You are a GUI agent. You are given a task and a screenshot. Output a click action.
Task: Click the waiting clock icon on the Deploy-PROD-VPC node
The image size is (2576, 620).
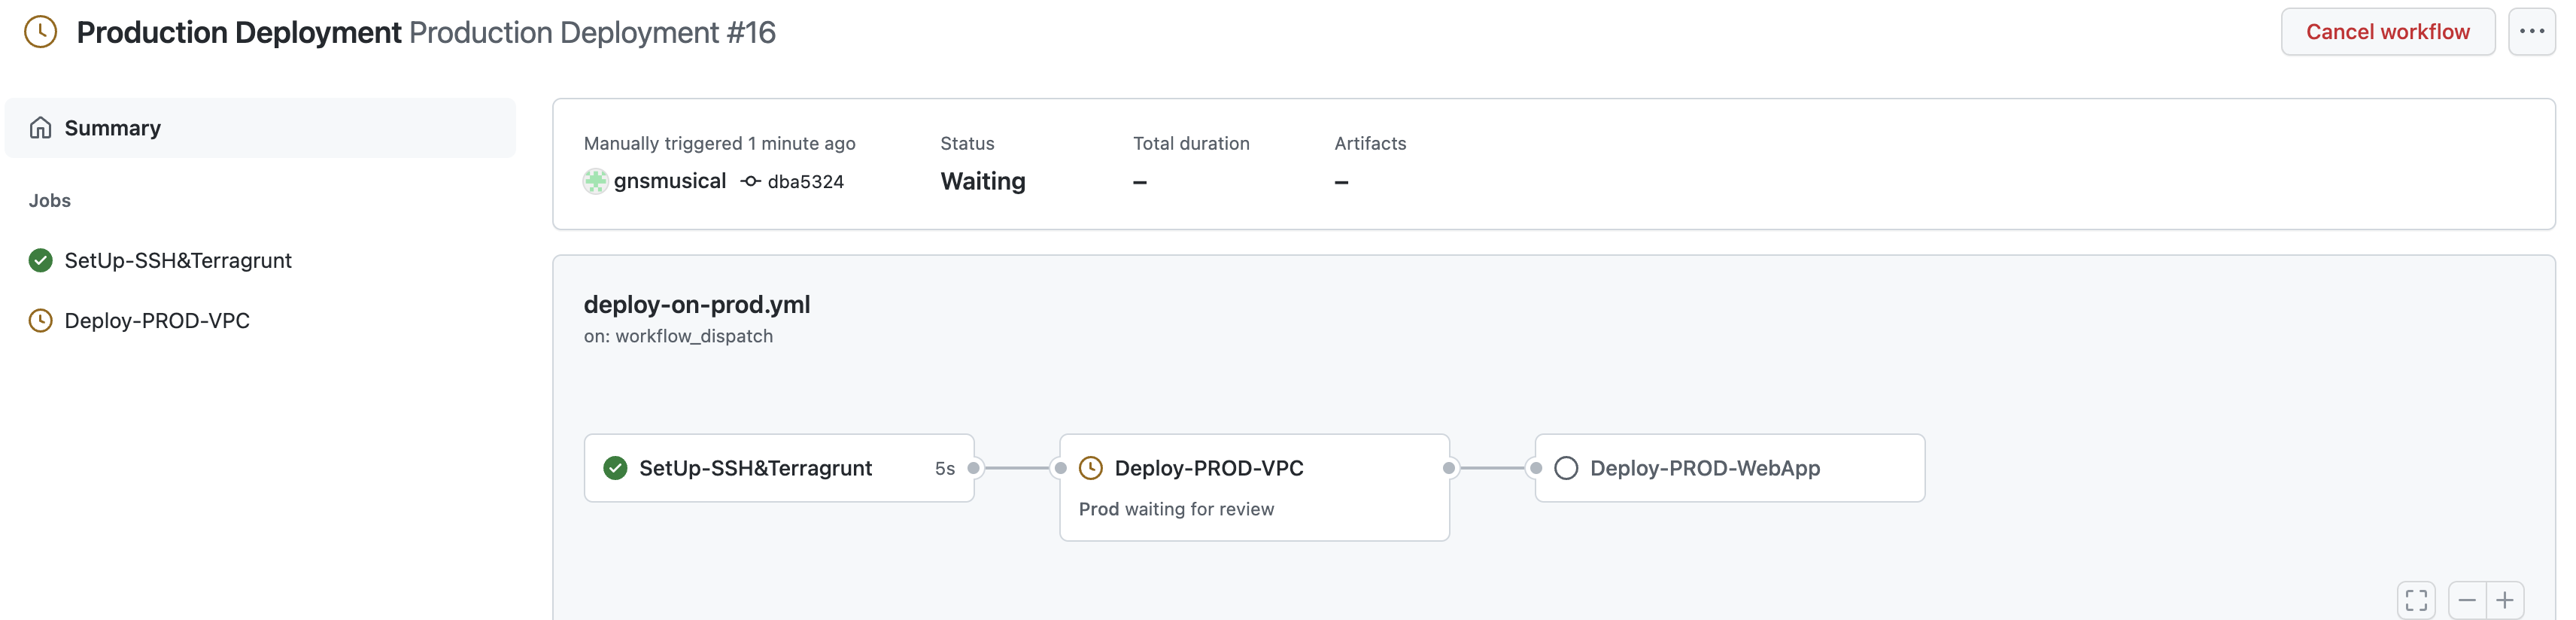[x=1091, y=468]
